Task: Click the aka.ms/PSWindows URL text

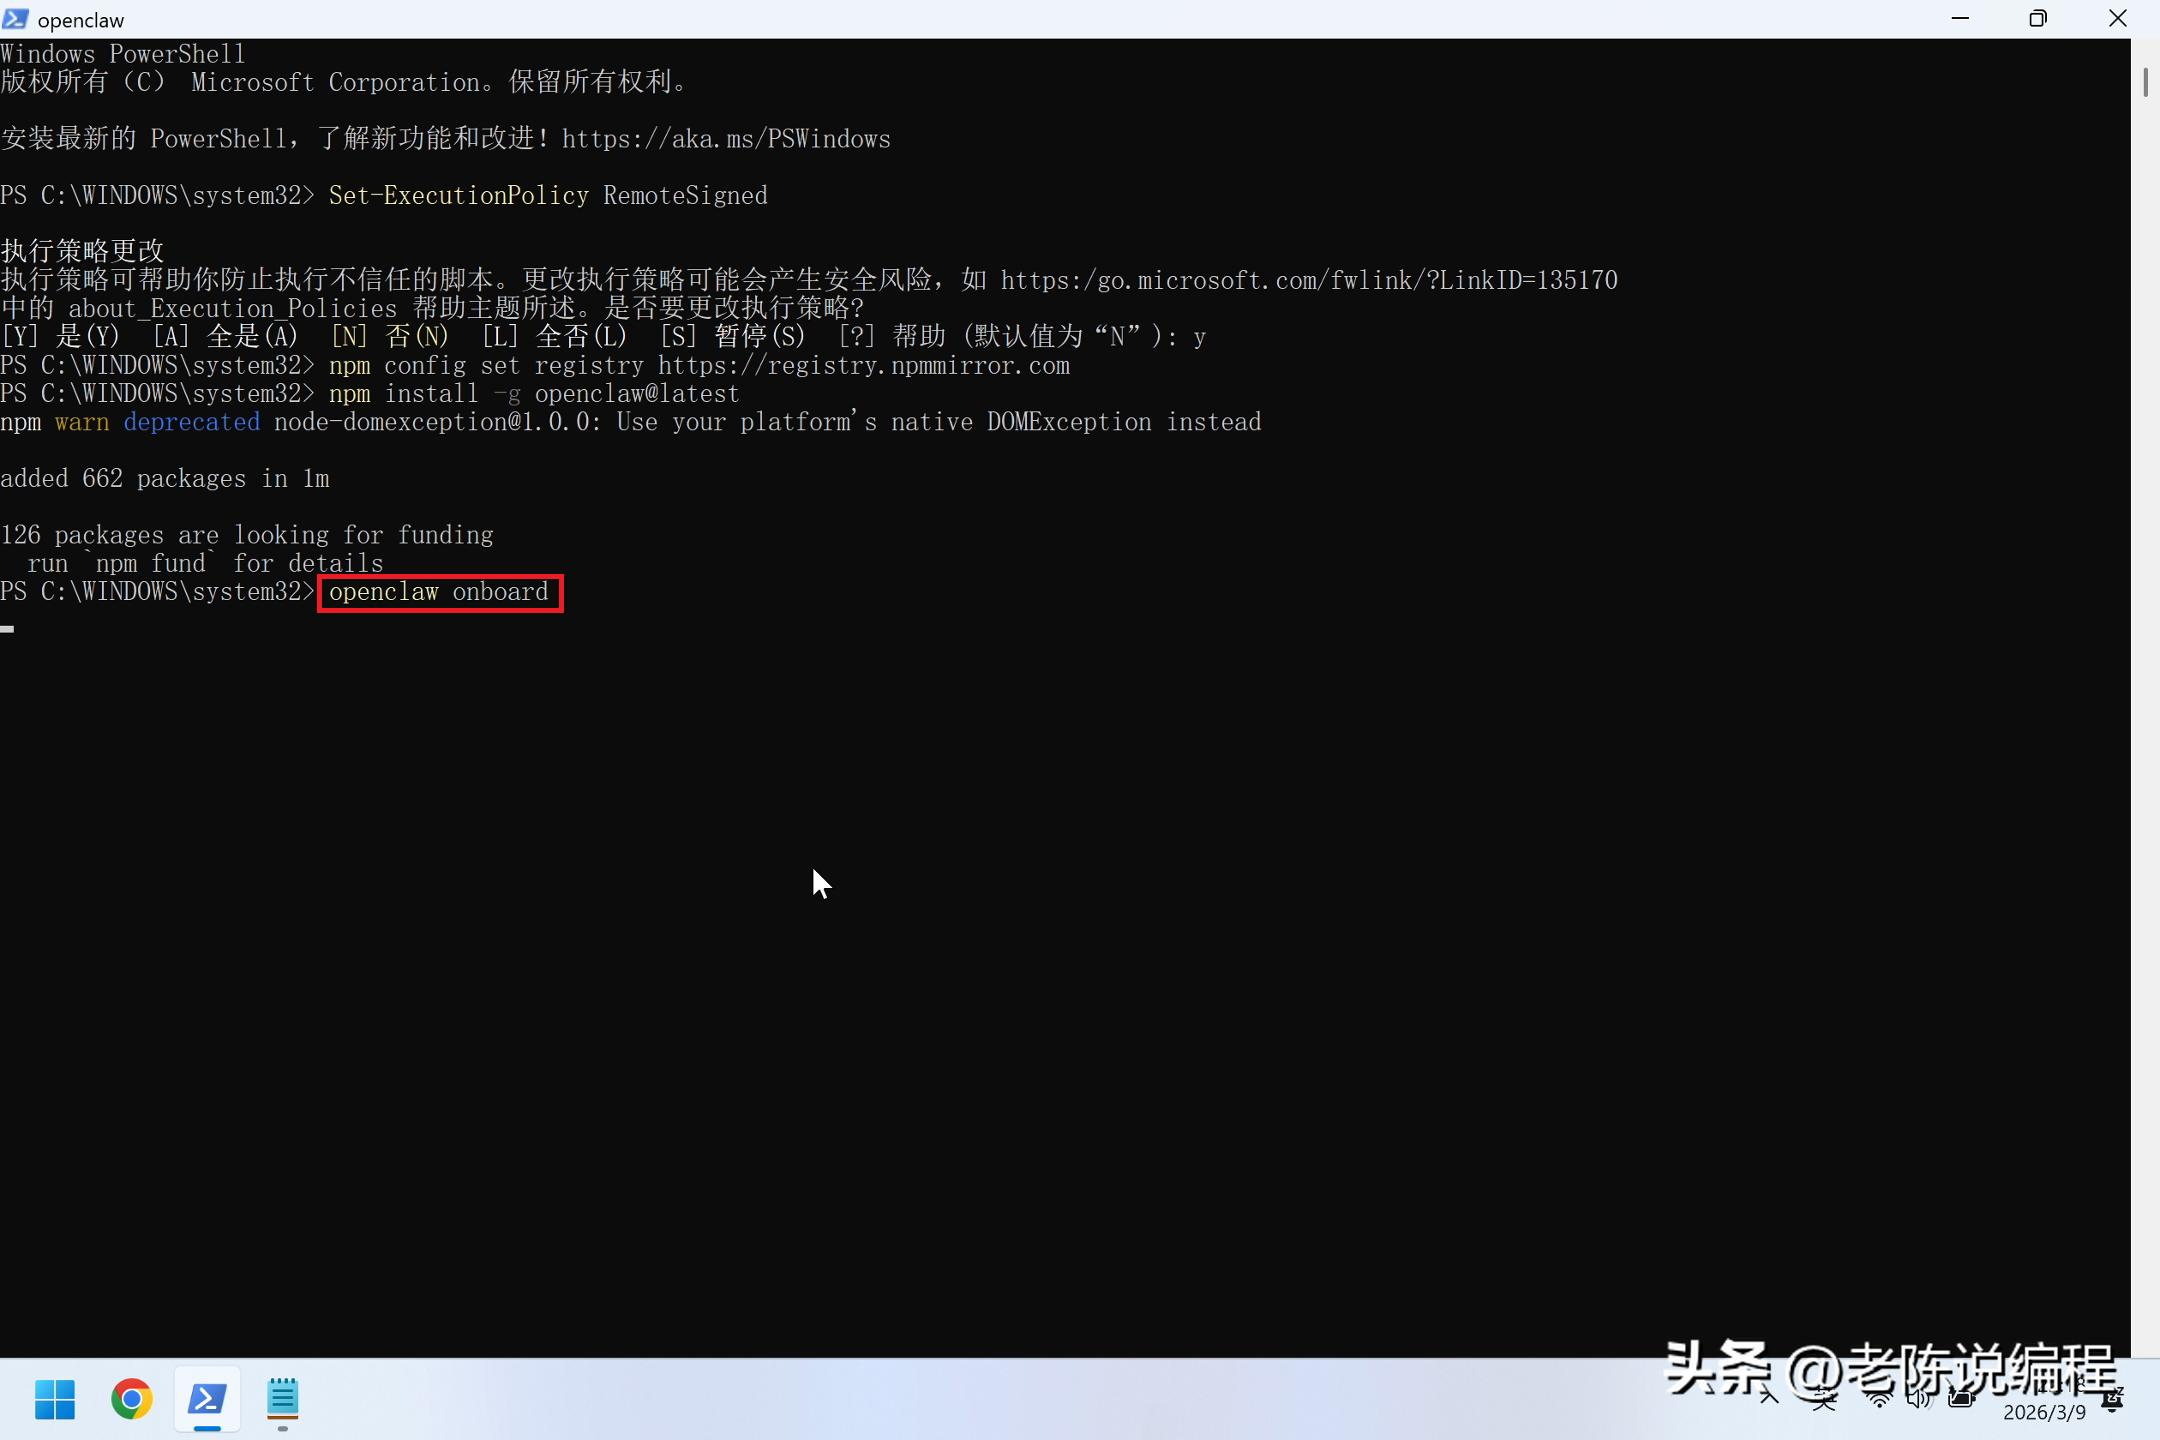Action: 726,139
